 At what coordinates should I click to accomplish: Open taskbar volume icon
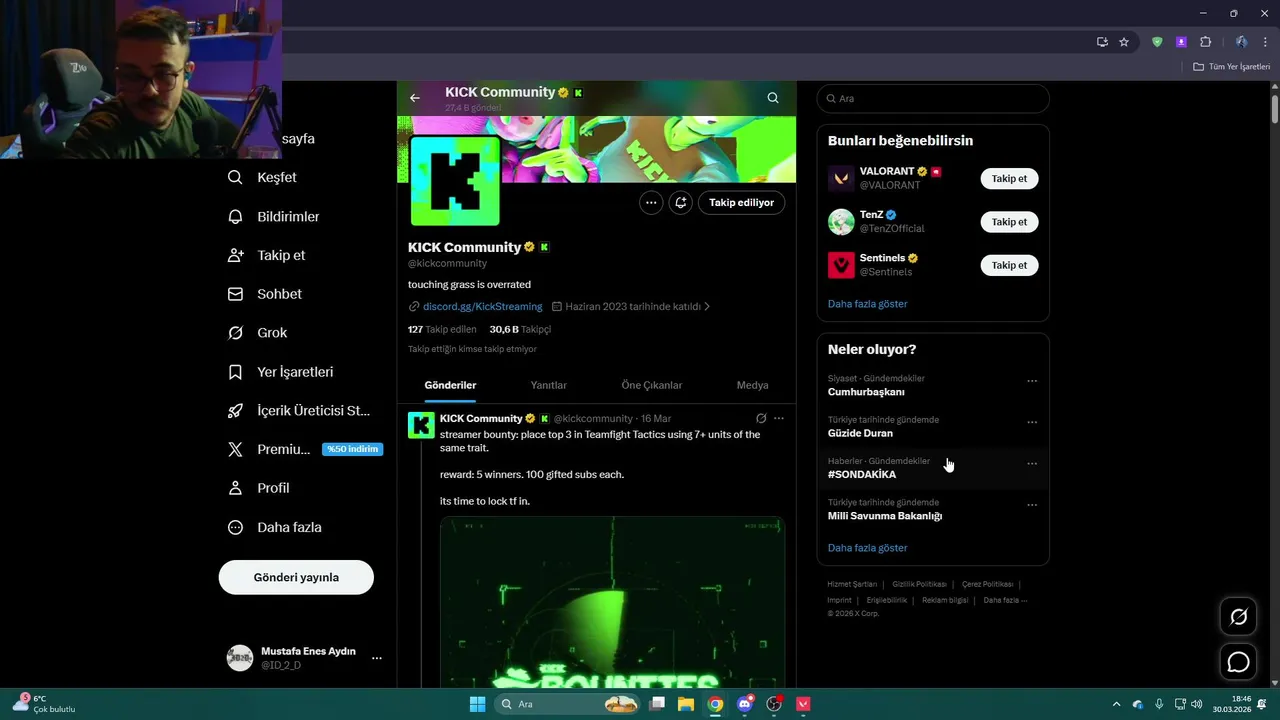point(1197,704)
